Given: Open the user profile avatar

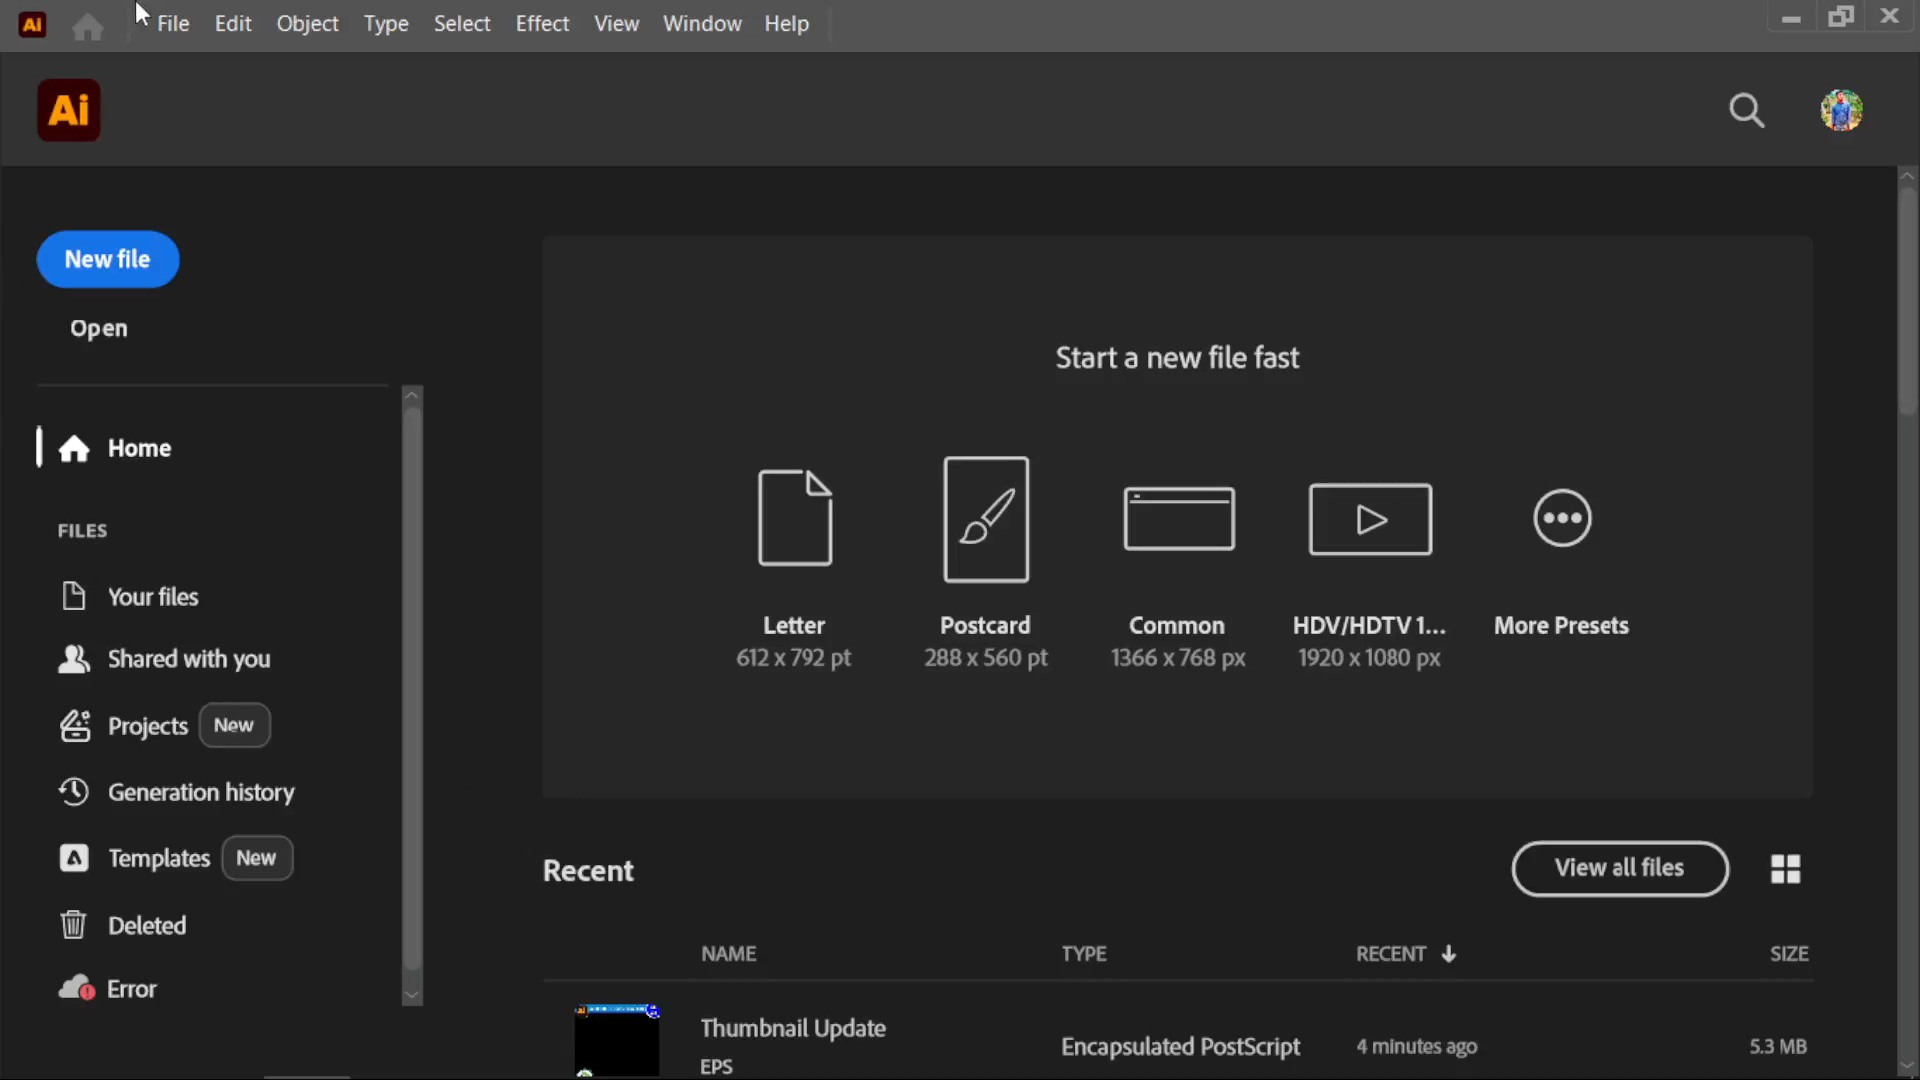Looking at the screenshot, I should 1841,110.
